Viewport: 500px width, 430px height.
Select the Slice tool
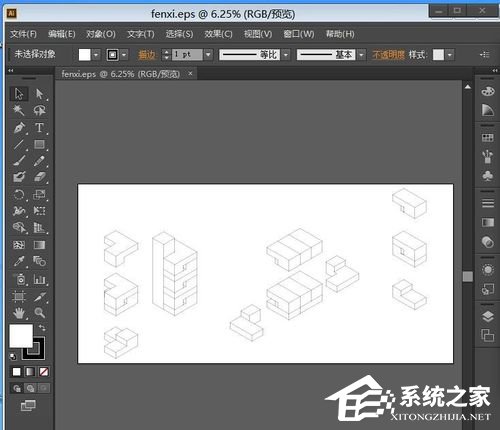pyautogui.click(x=39, y=296)
